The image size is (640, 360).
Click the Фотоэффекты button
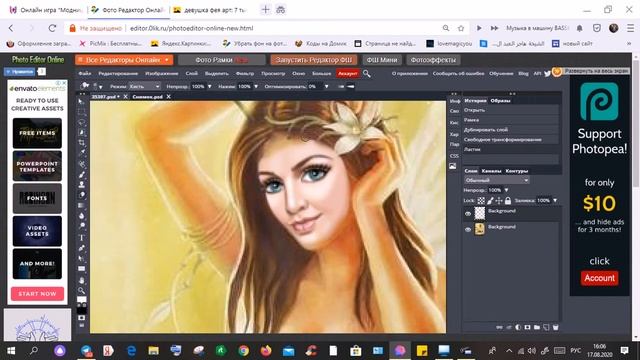coord(433,60)
